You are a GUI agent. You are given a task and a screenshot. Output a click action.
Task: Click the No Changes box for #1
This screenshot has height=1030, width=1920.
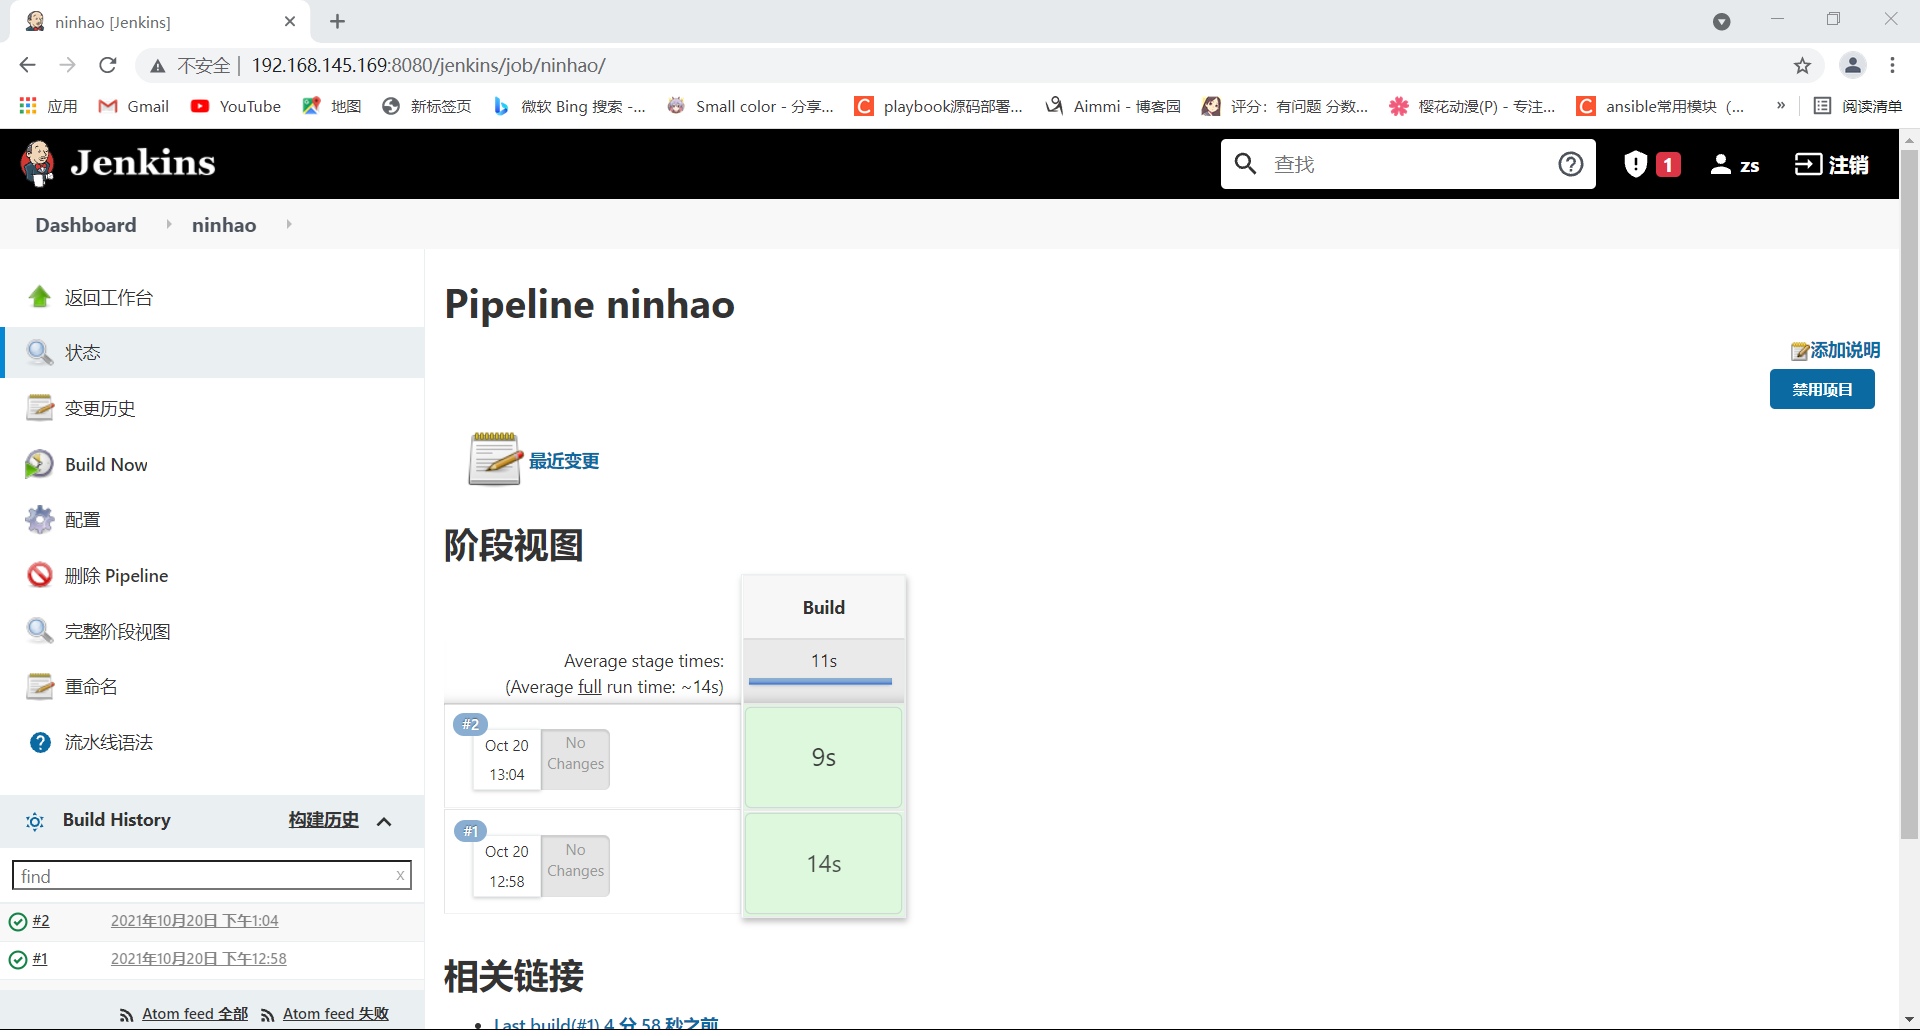point(575,865)
